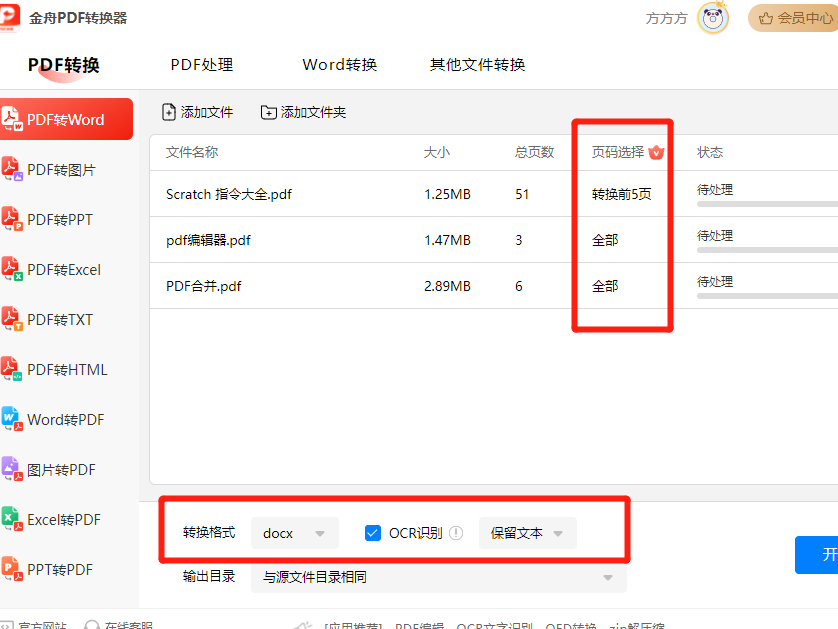
Task: Click the OCR识别 info icon
Action: (456, 533)
